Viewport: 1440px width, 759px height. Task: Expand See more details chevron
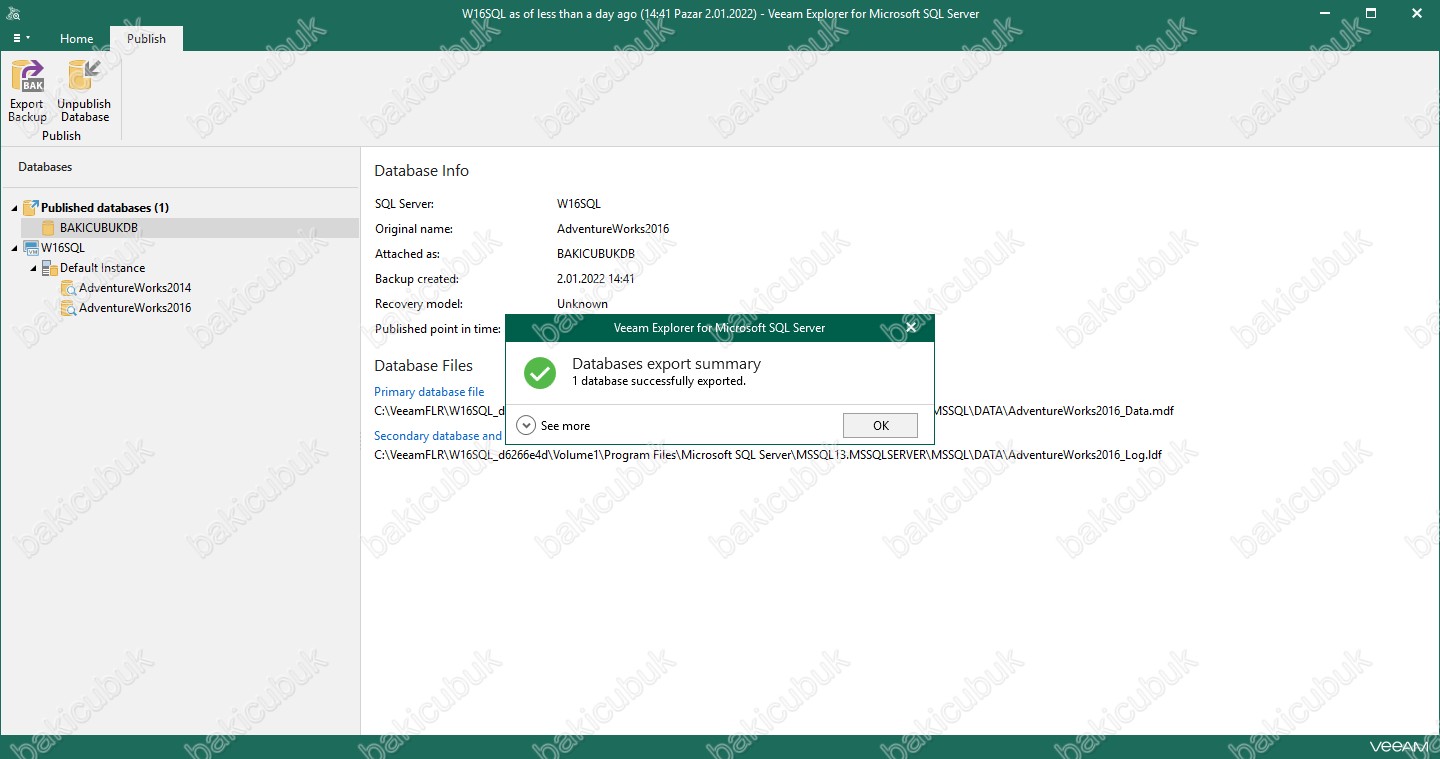pyautogui.click(x=526, y=425)
